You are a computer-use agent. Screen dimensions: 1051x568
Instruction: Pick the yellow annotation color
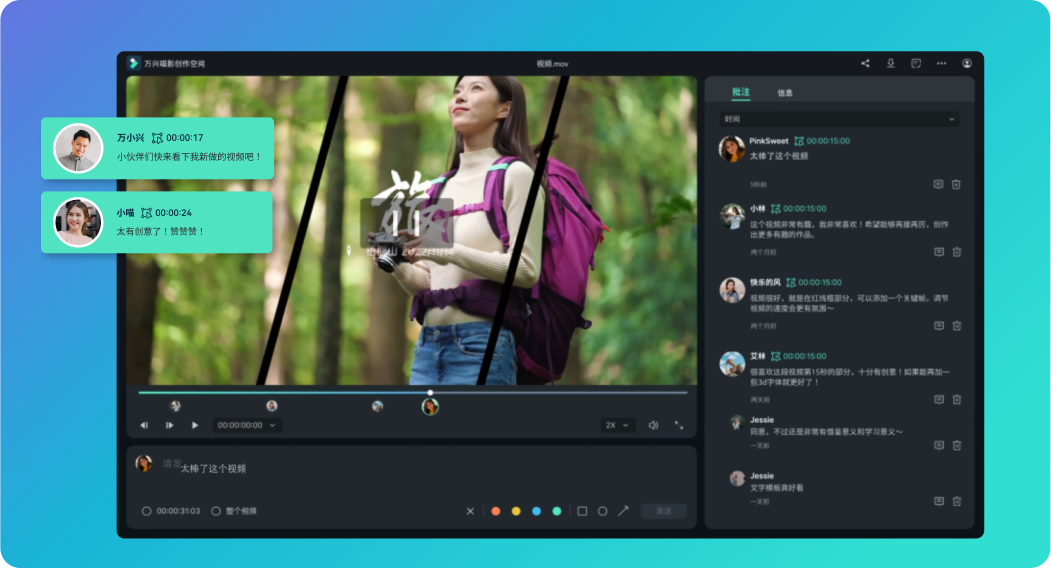pos(516,511)
